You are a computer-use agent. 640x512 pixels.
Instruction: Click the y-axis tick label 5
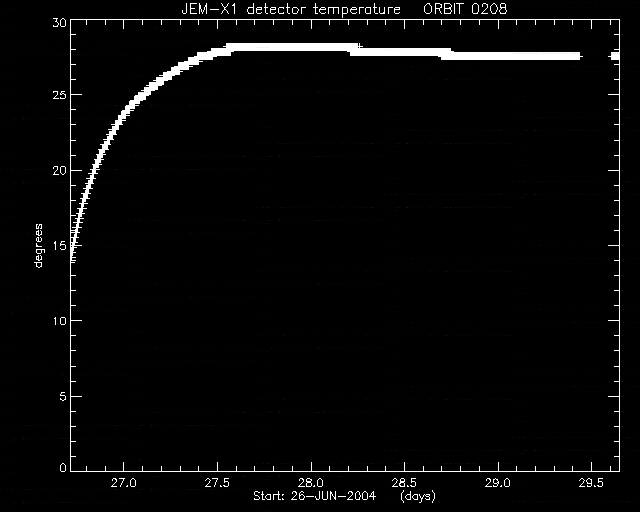click(x=63, y=396)
